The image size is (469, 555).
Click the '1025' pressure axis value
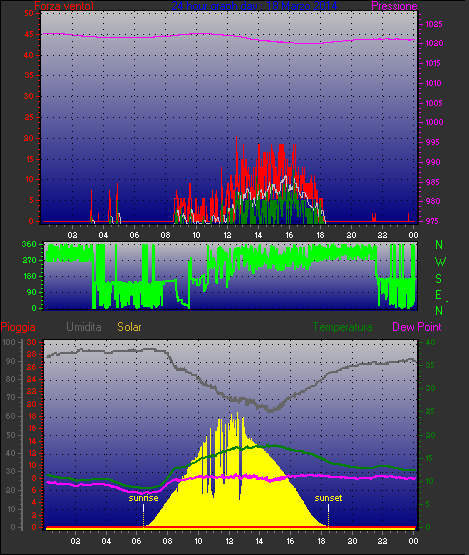[x=434, y=24]
